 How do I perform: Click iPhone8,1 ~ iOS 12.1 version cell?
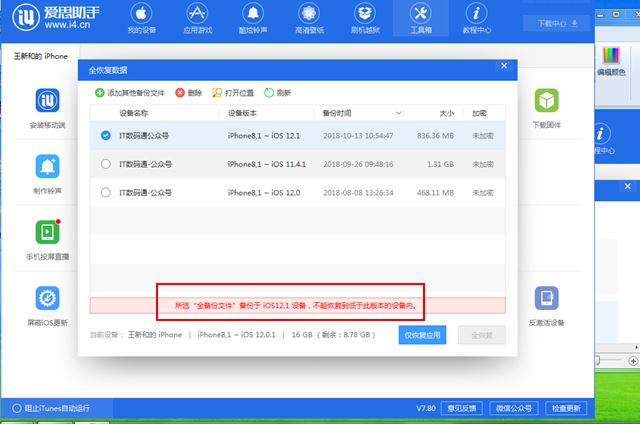(264, 135)
